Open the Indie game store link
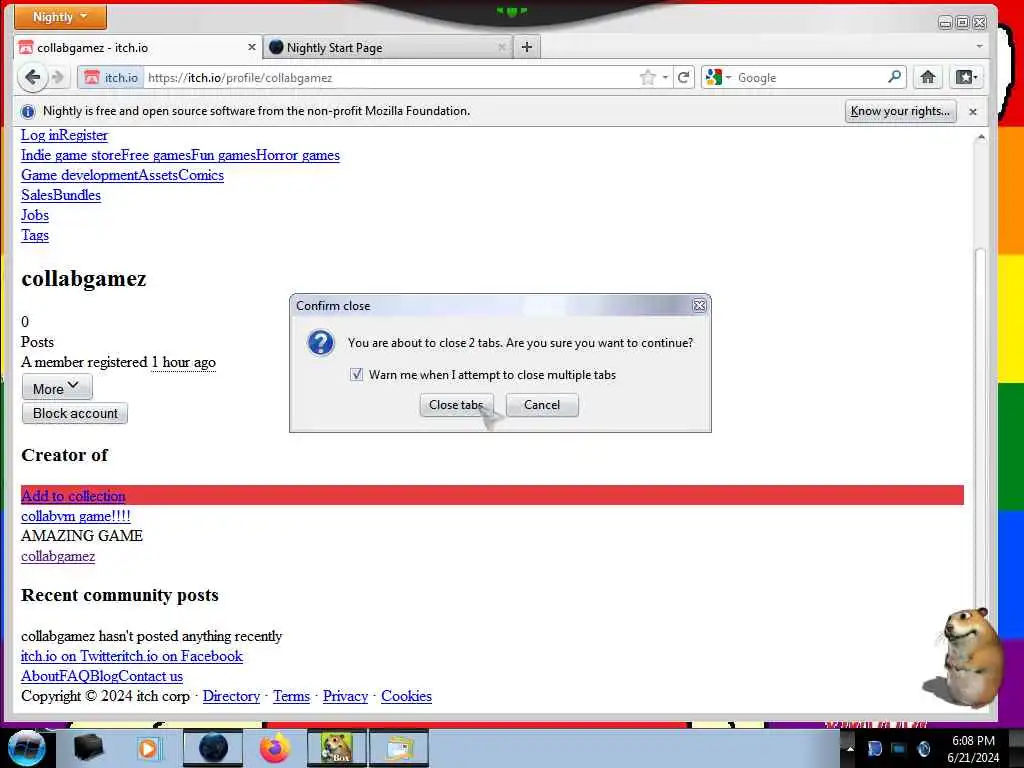 [71, 155]
